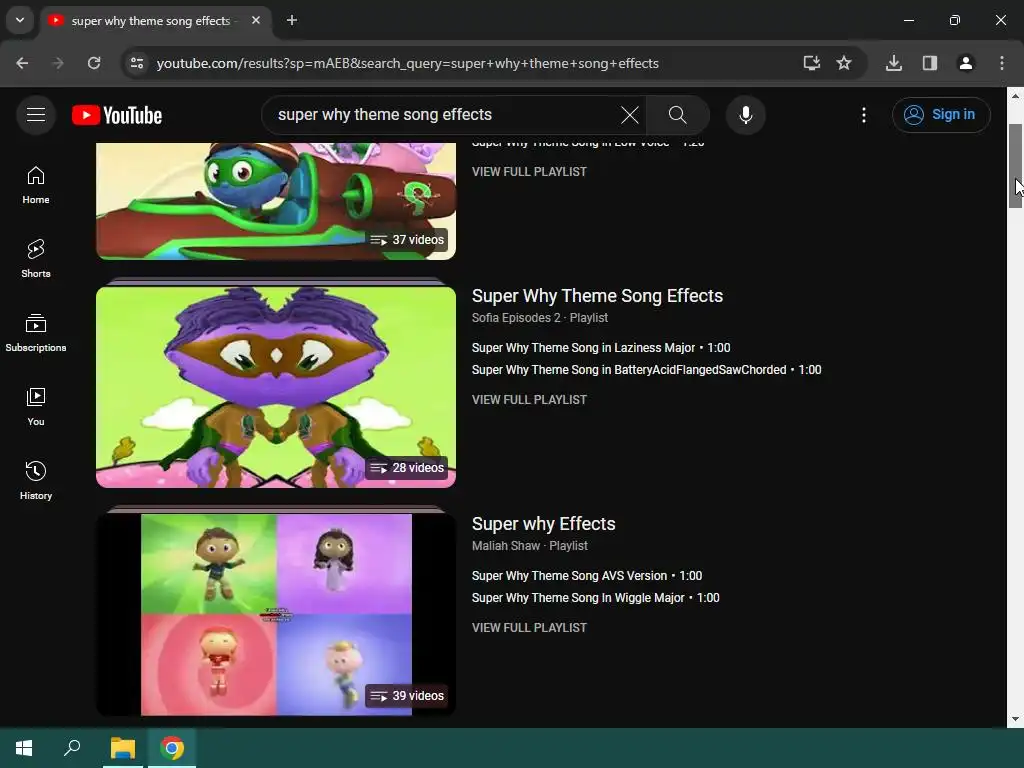Viewport: 1024px width, 768px height.
Task: Open the 37 videos playlist thumbnail
Action: pos(276,201)
